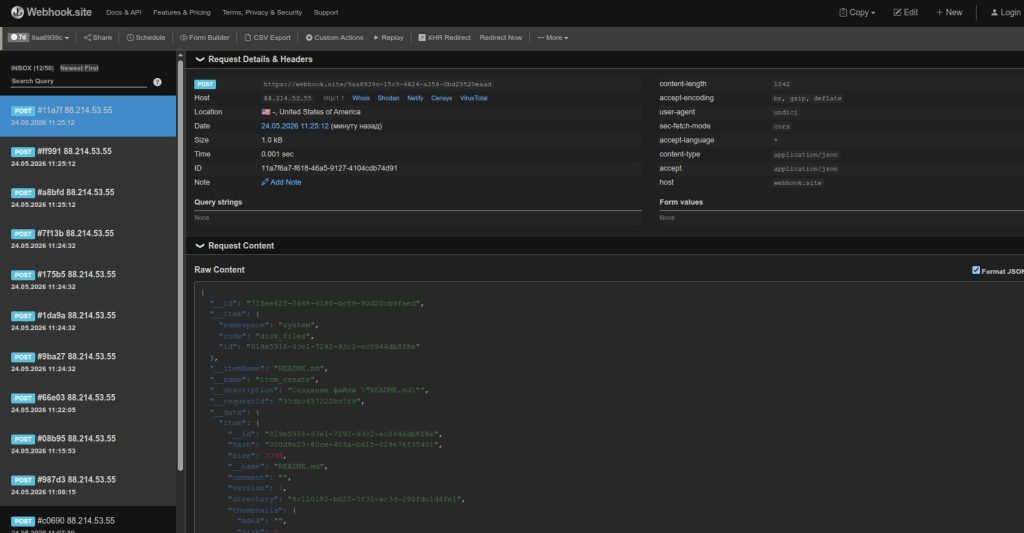The image size is (1024, 533).
Task: Click the request URL text
Action: pos(377,84)
